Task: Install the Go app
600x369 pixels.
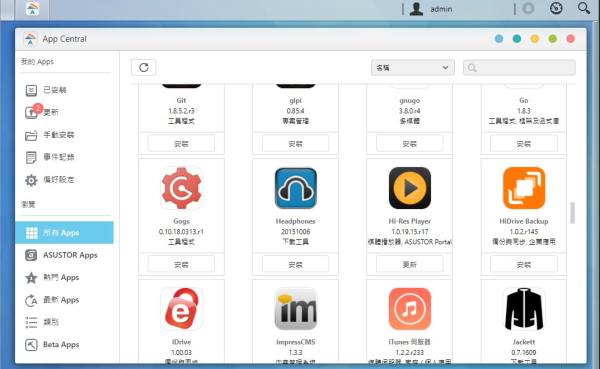Action: (523, 144)
